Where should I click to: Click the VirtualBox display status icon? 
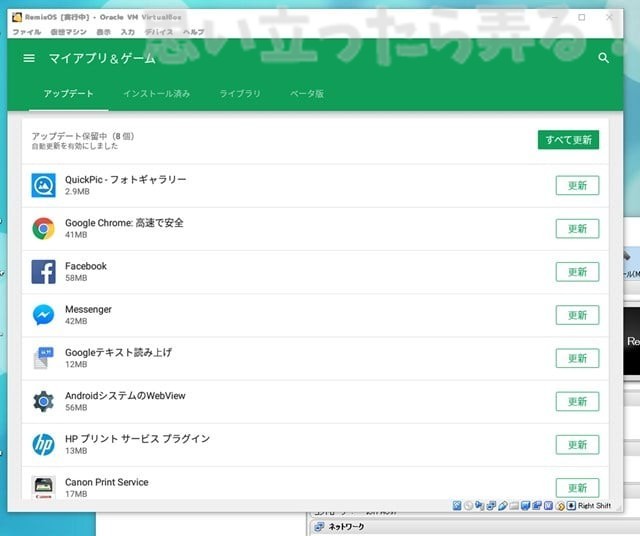coord(525,506)
